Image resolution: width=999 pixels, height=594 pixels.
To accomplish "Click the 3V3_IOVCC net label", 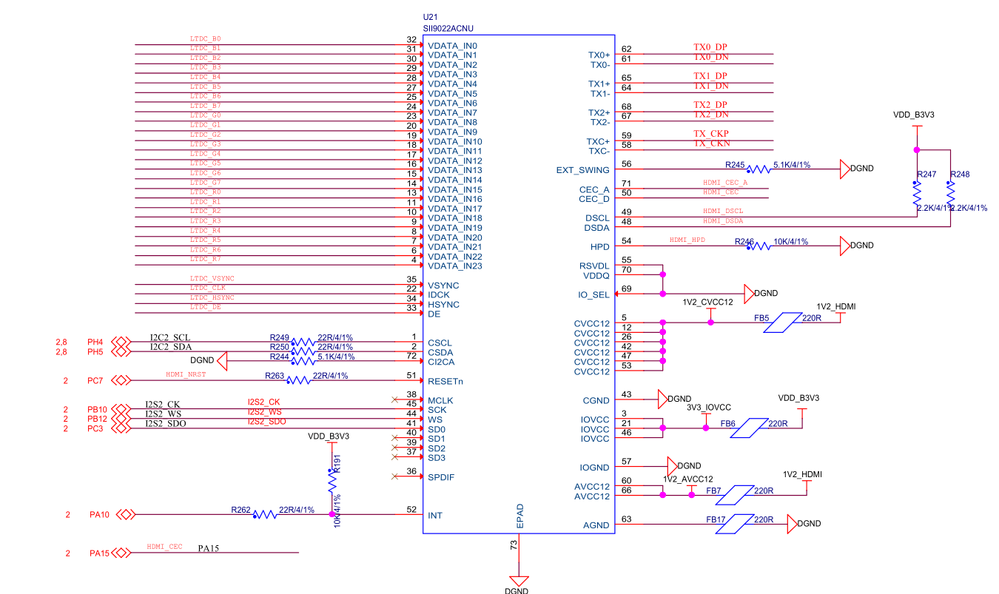I will click(708, 407).
